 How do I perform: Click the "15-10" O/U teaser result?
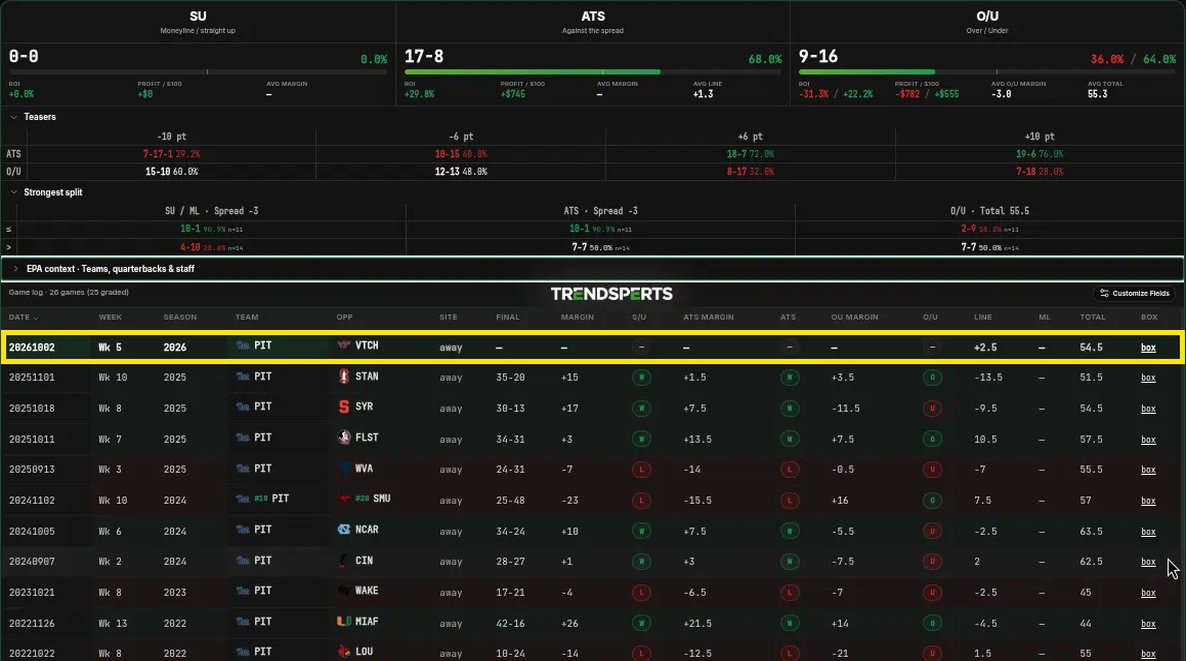(x=157, y=172)
